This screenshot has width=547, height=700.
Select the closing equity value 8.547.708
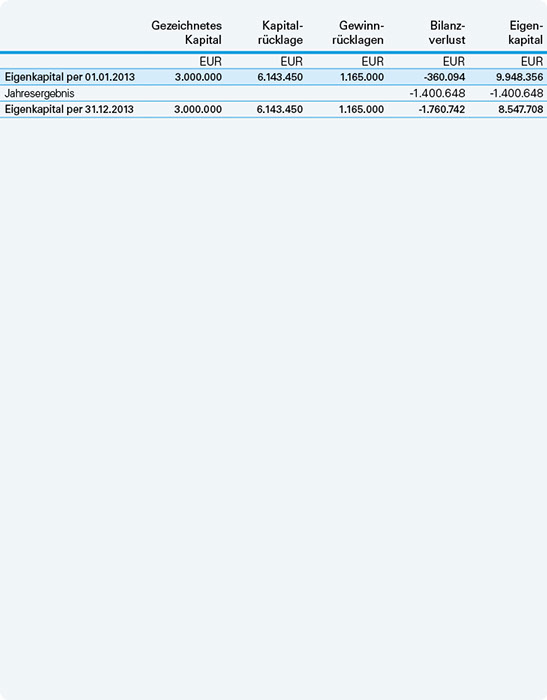(x=521, y=109)
